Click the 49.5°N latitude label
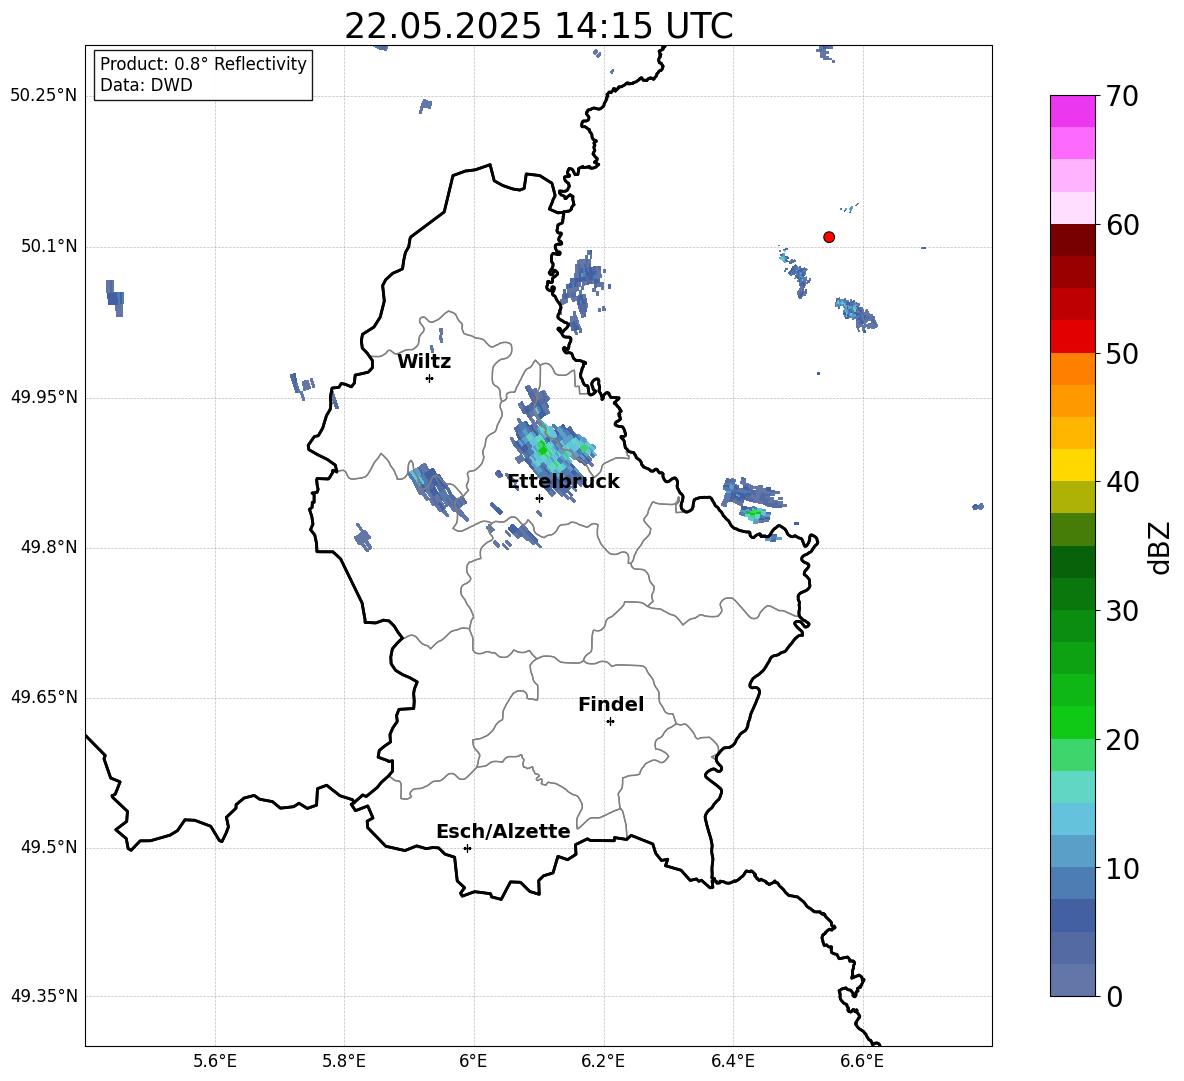Viewport: 1184px width, 1081px height. click(x=49, y=847)
